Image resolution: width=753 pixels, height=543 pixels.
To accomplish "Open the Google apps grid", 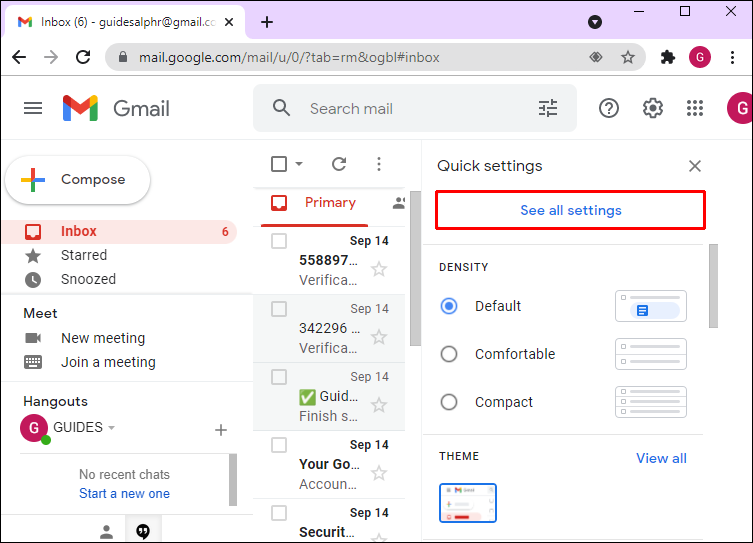I will 694,109.
